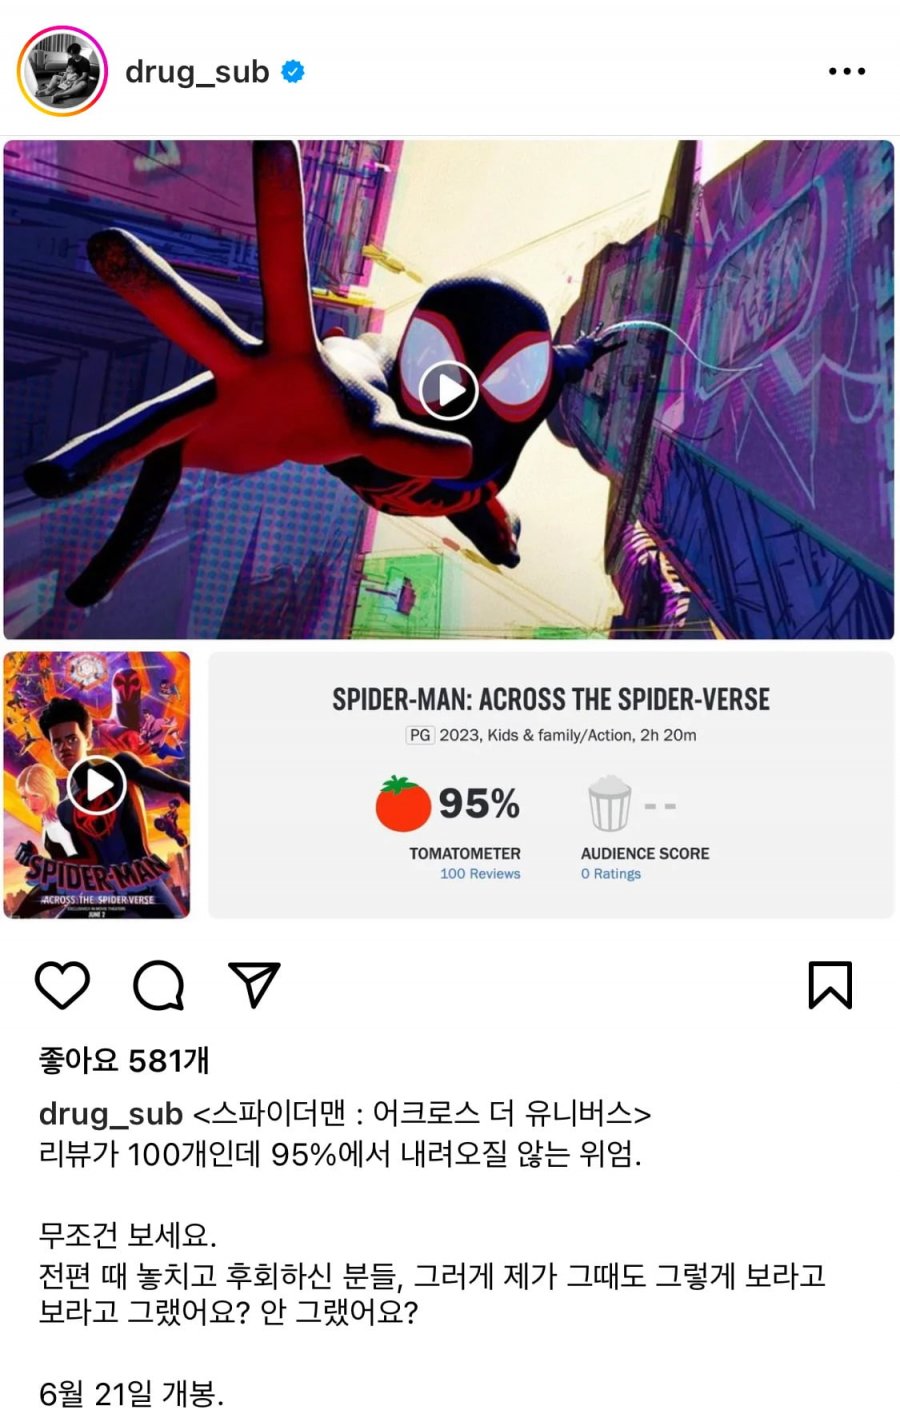
Task: Click the popcorn Audience Score icon
Action: click(x=609, y=804)
